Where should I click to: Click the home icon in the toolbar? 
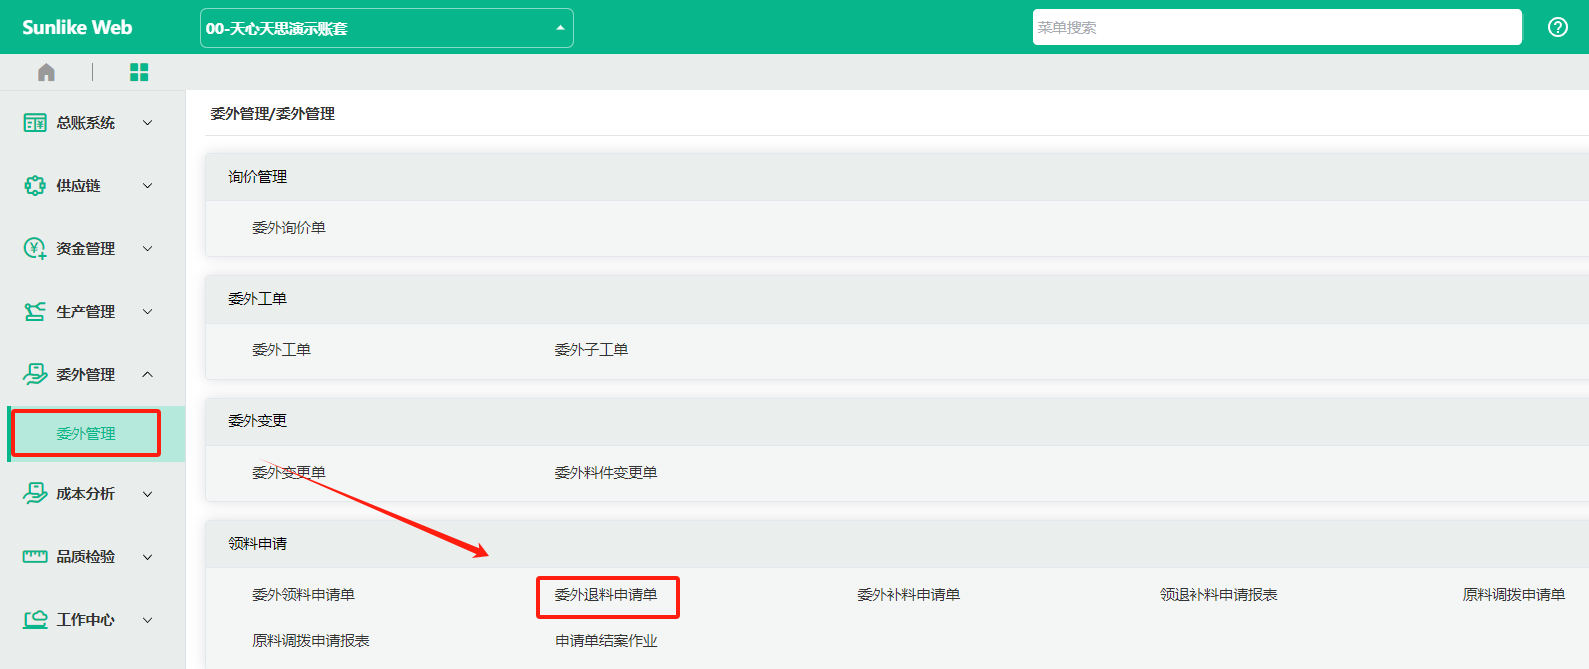pos(46,72)
